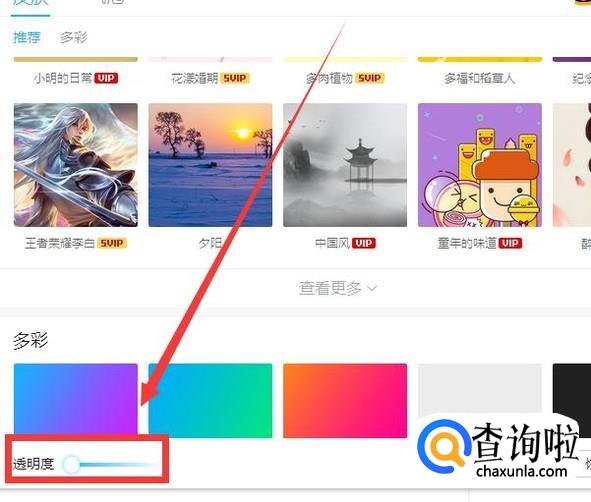The height and width of the screenshot is (502, 591).
Task: Expand the 查看更多 chevron
Action: pos(372,288)
